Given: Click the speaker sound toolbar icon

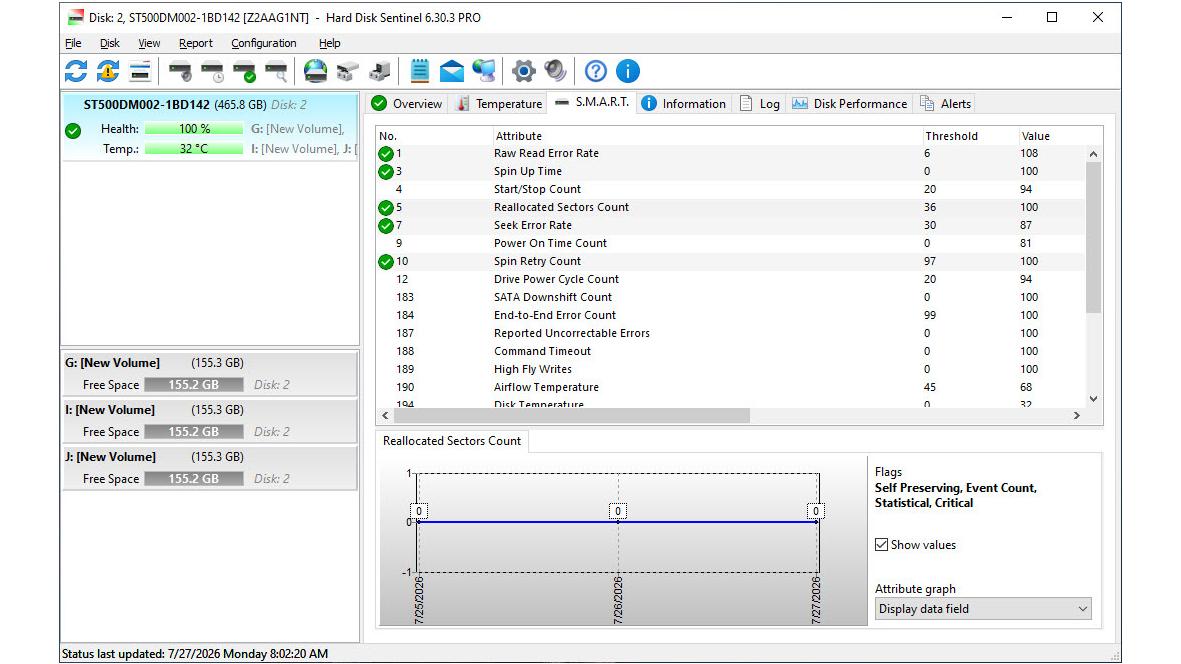Looking at the screenshot, I should tap(555, 72).
